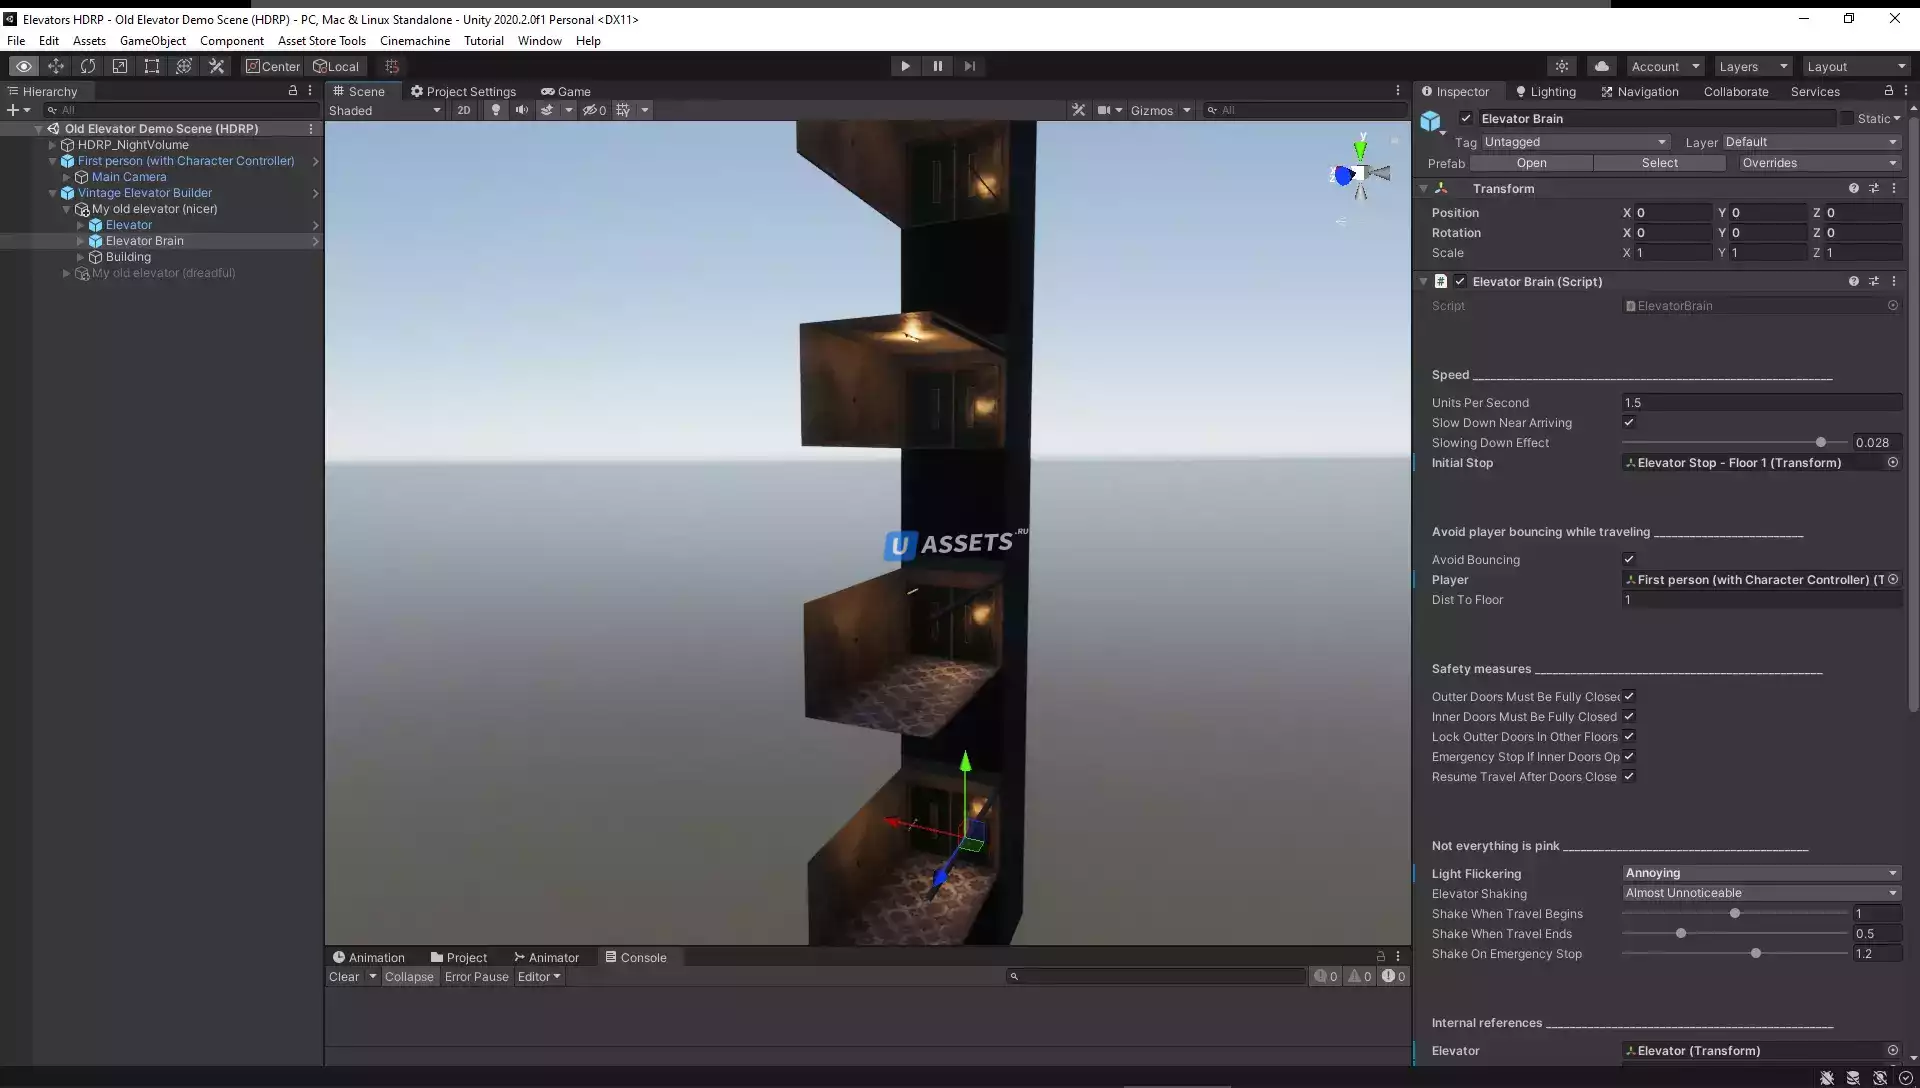Screen dimensions: 1920x1088
Task: Select the Rect Transform tool
Action: coord(152,66)
